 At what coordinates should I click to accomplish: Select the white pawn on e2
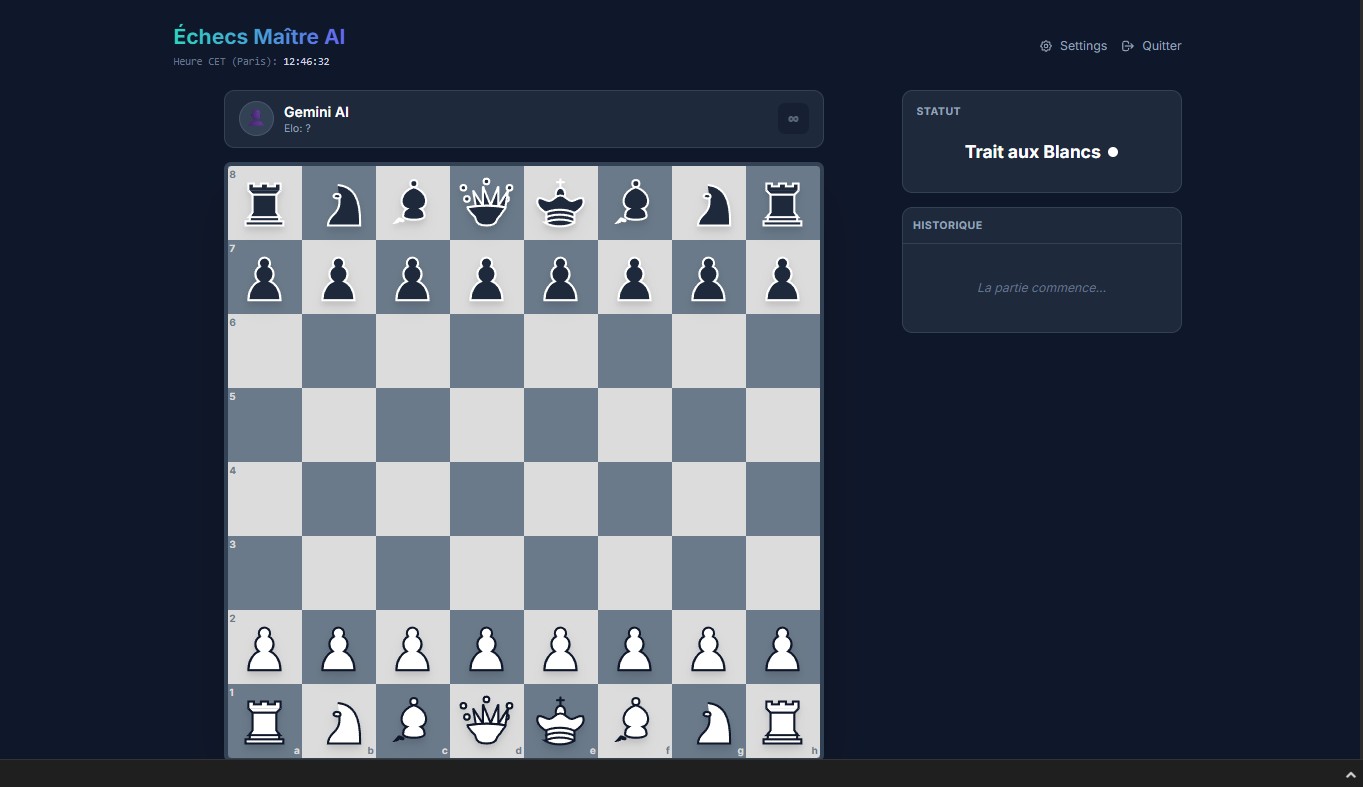560,647
